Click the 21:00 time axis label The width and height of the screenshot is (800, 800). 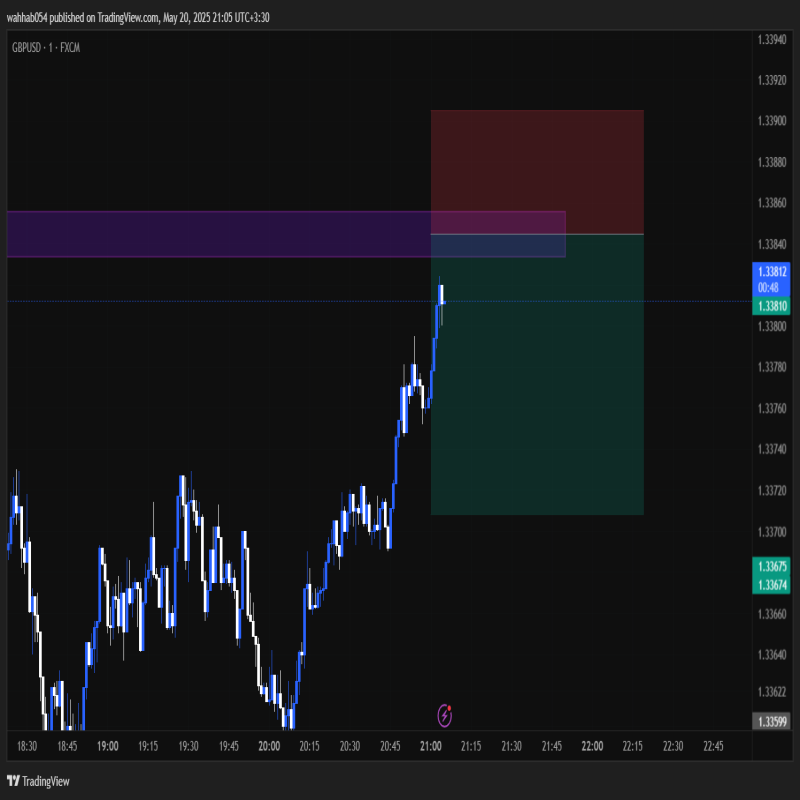pyautogui.click(x=431, y=746)
